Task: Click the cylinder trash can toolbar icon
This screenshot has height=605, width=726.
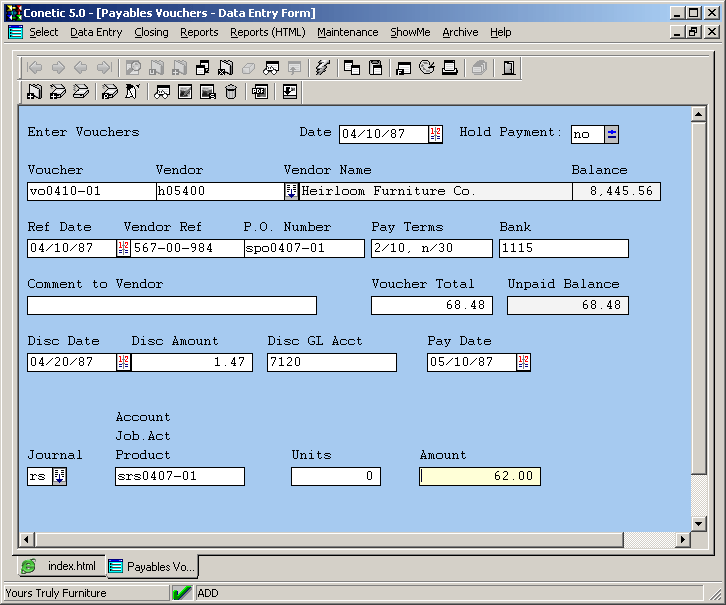Action: (231, 92)
